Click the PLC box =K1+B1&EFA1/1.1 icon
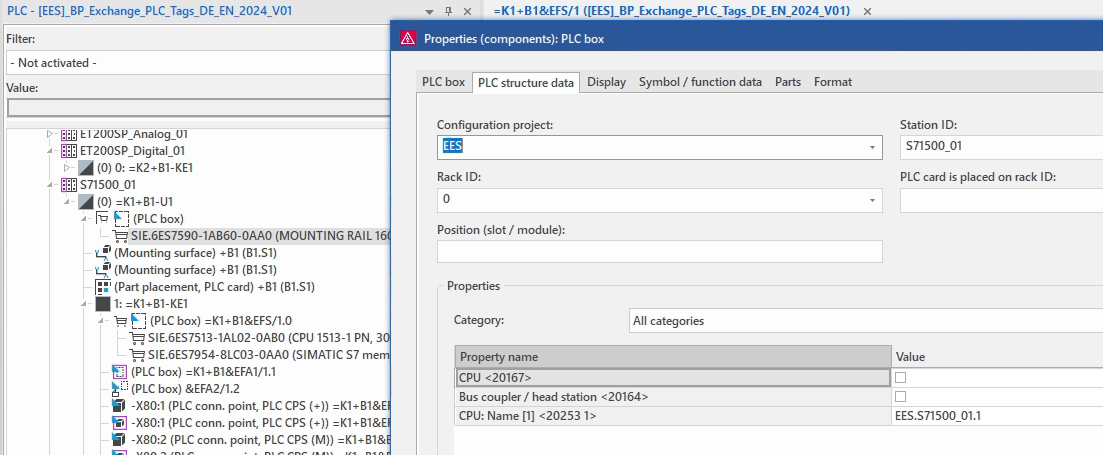This screenshot has height=455, width=1103. (x=120, y=371)
